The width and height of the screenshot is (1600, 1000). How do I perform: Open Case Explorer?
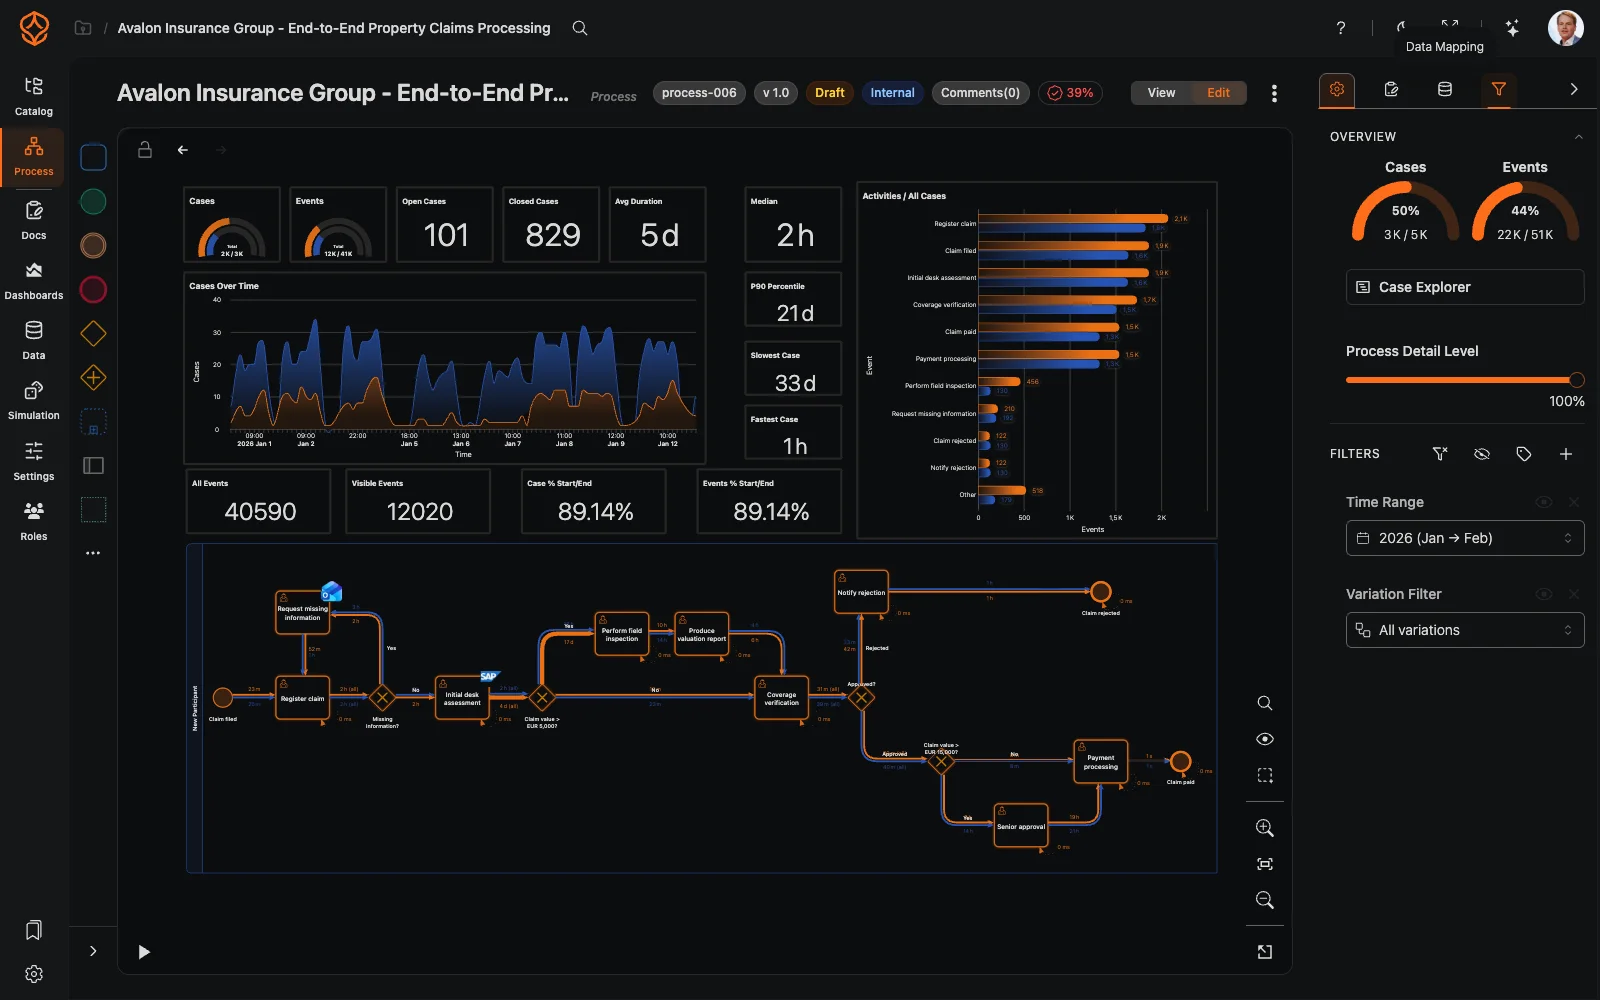point(1465,287)
